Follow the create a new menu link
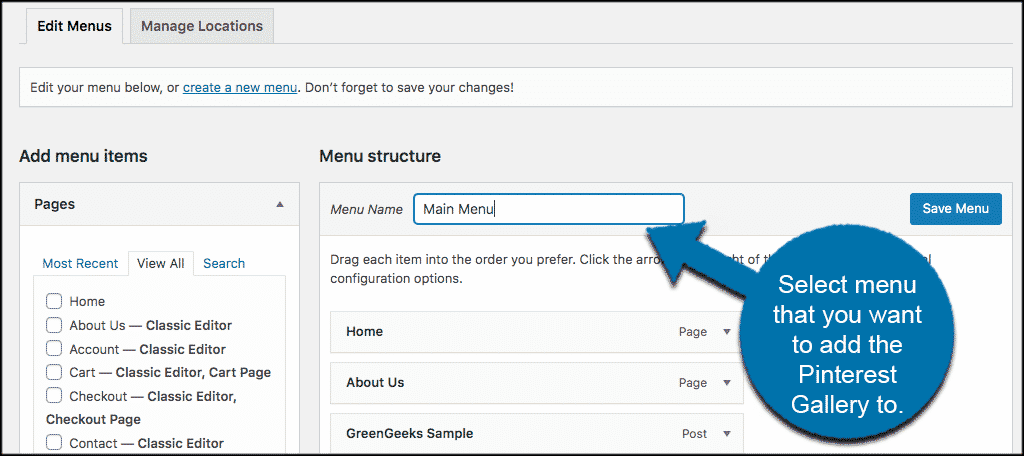 (x=240, y=88)
